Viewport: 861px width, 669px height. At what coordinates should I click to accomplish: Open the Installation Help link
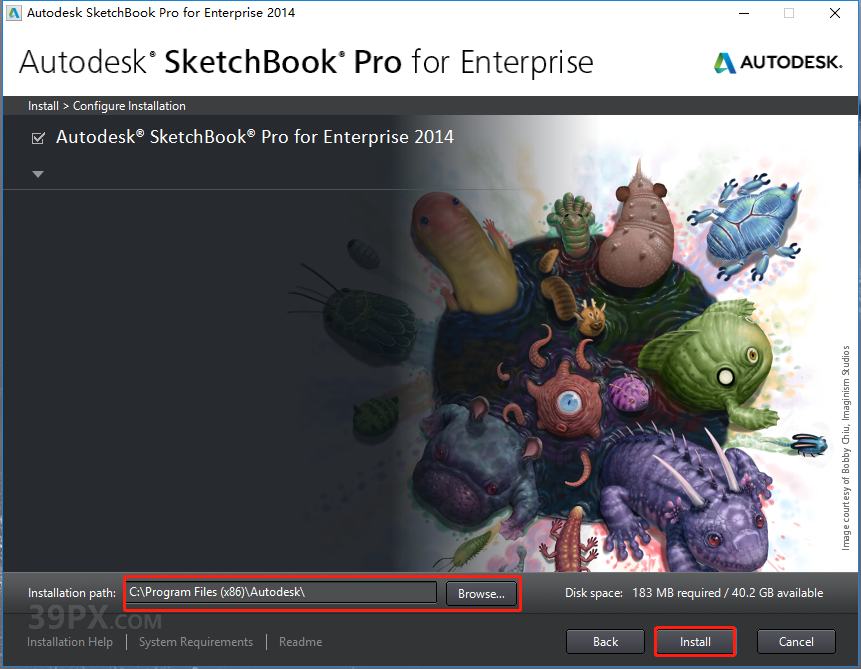click(x=70, y=642)
